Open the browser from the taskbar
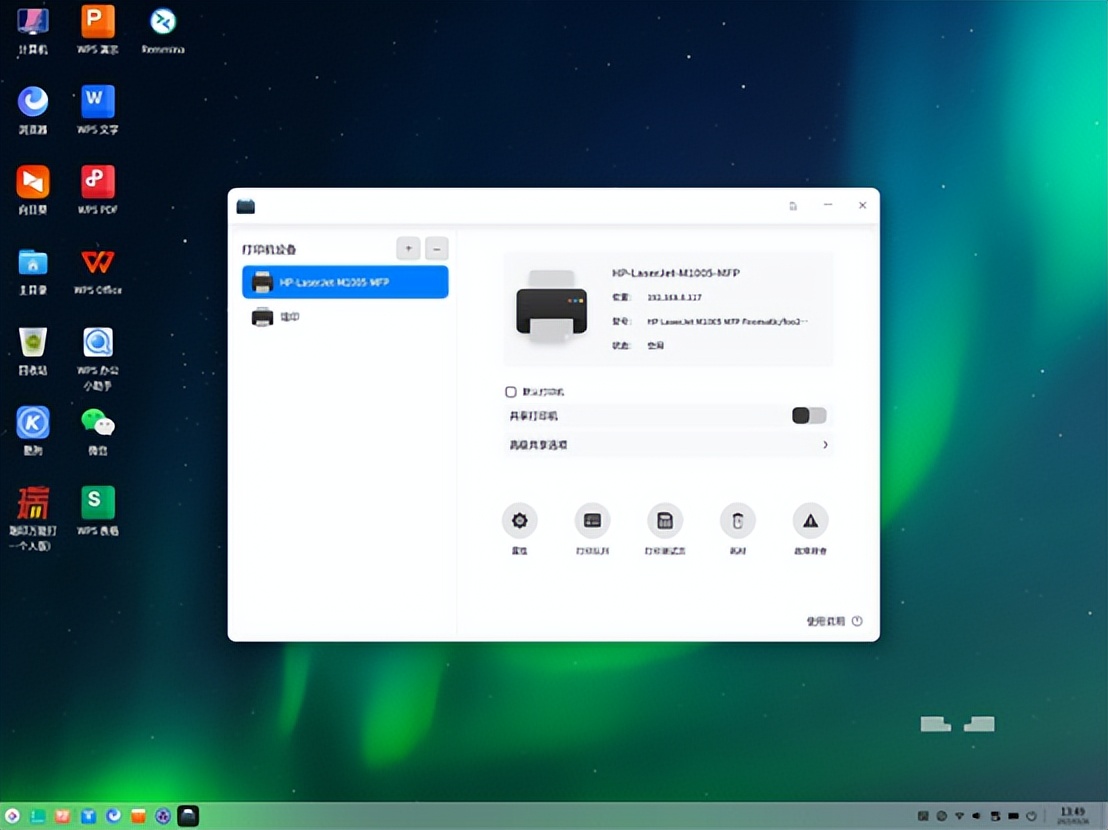 coord(113,816)
